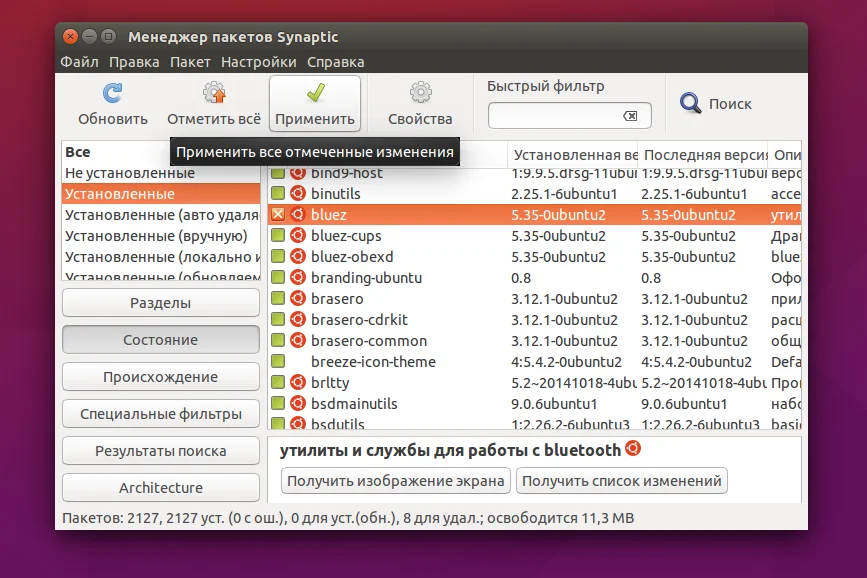867x578 pixels.
Task: Click the Ubuntu logo icon next to bsdmainutils
Action: (298, 404)
